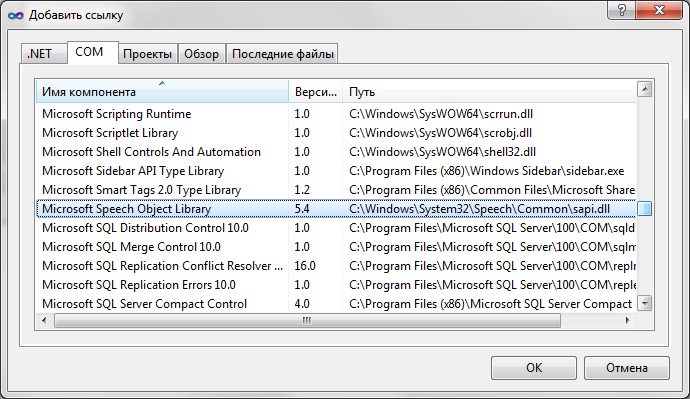Click the scrobj.dll path cell
The image size is (690, 399).
(x=440, y=133)
